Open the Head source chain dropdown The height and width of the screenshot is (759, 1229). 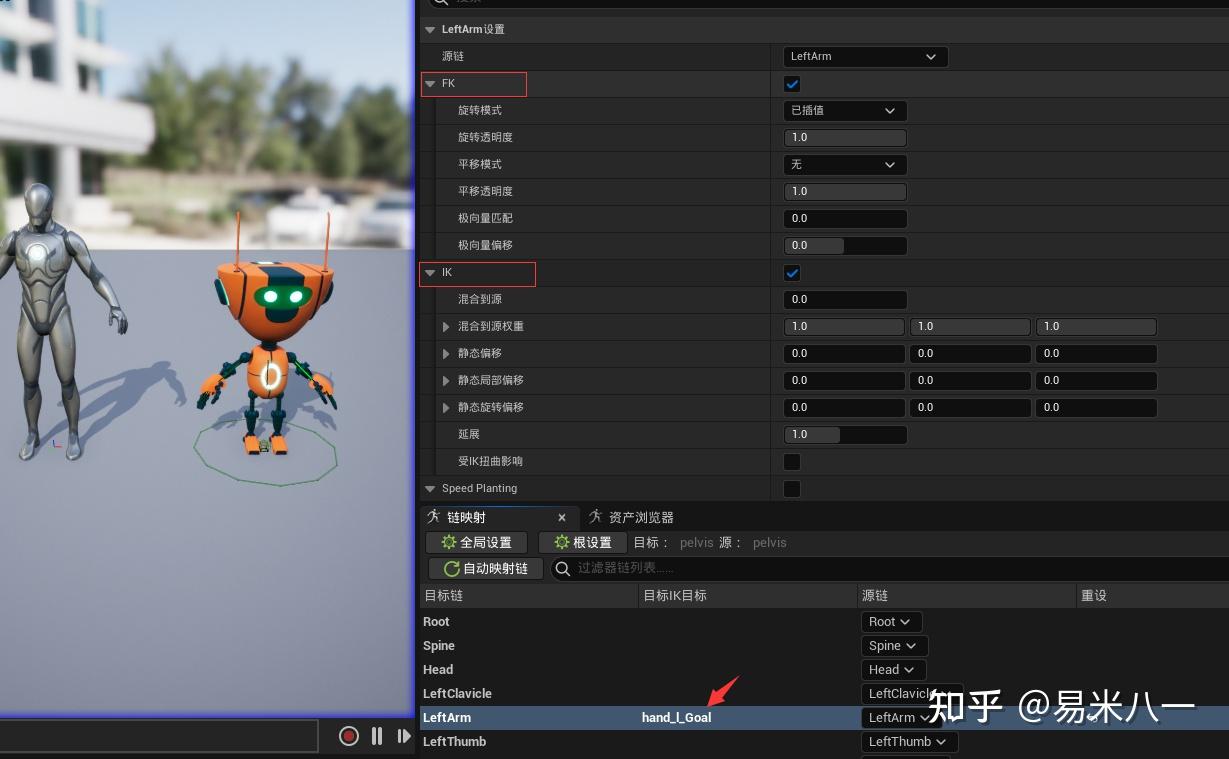pos(892,669)
